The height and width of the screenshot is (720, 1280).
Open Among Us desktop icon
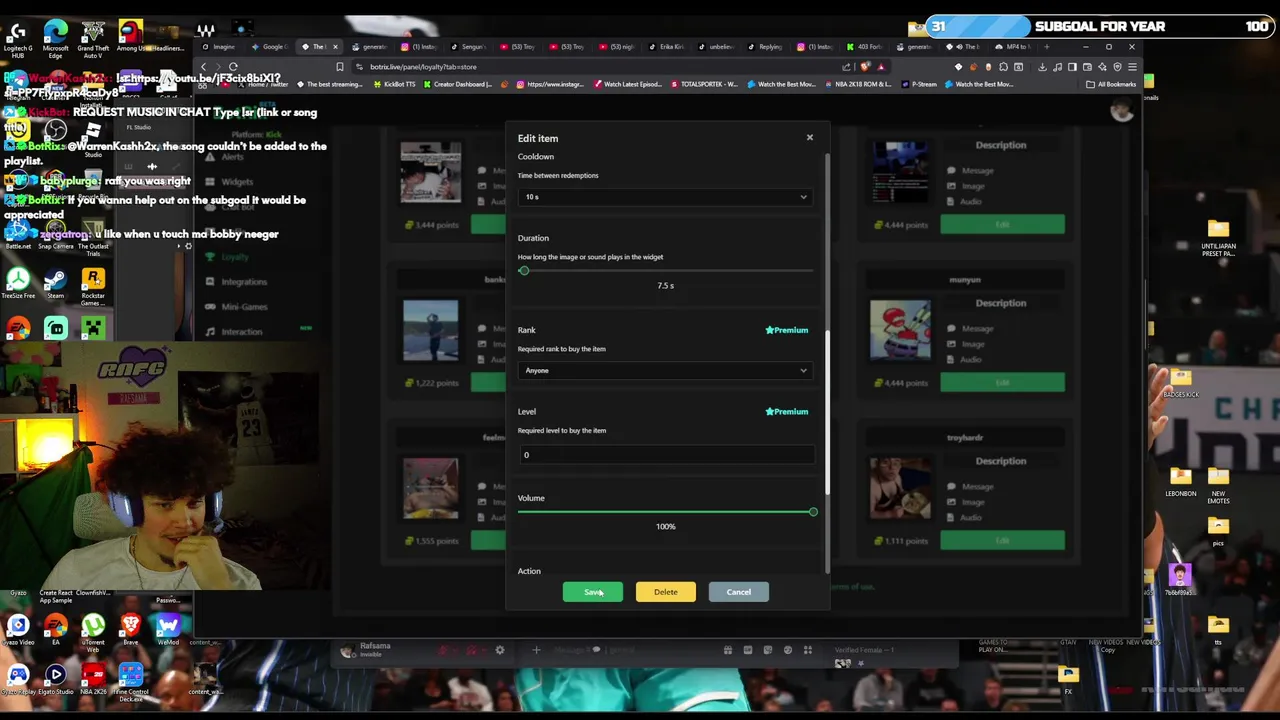(x=130, y=37)
